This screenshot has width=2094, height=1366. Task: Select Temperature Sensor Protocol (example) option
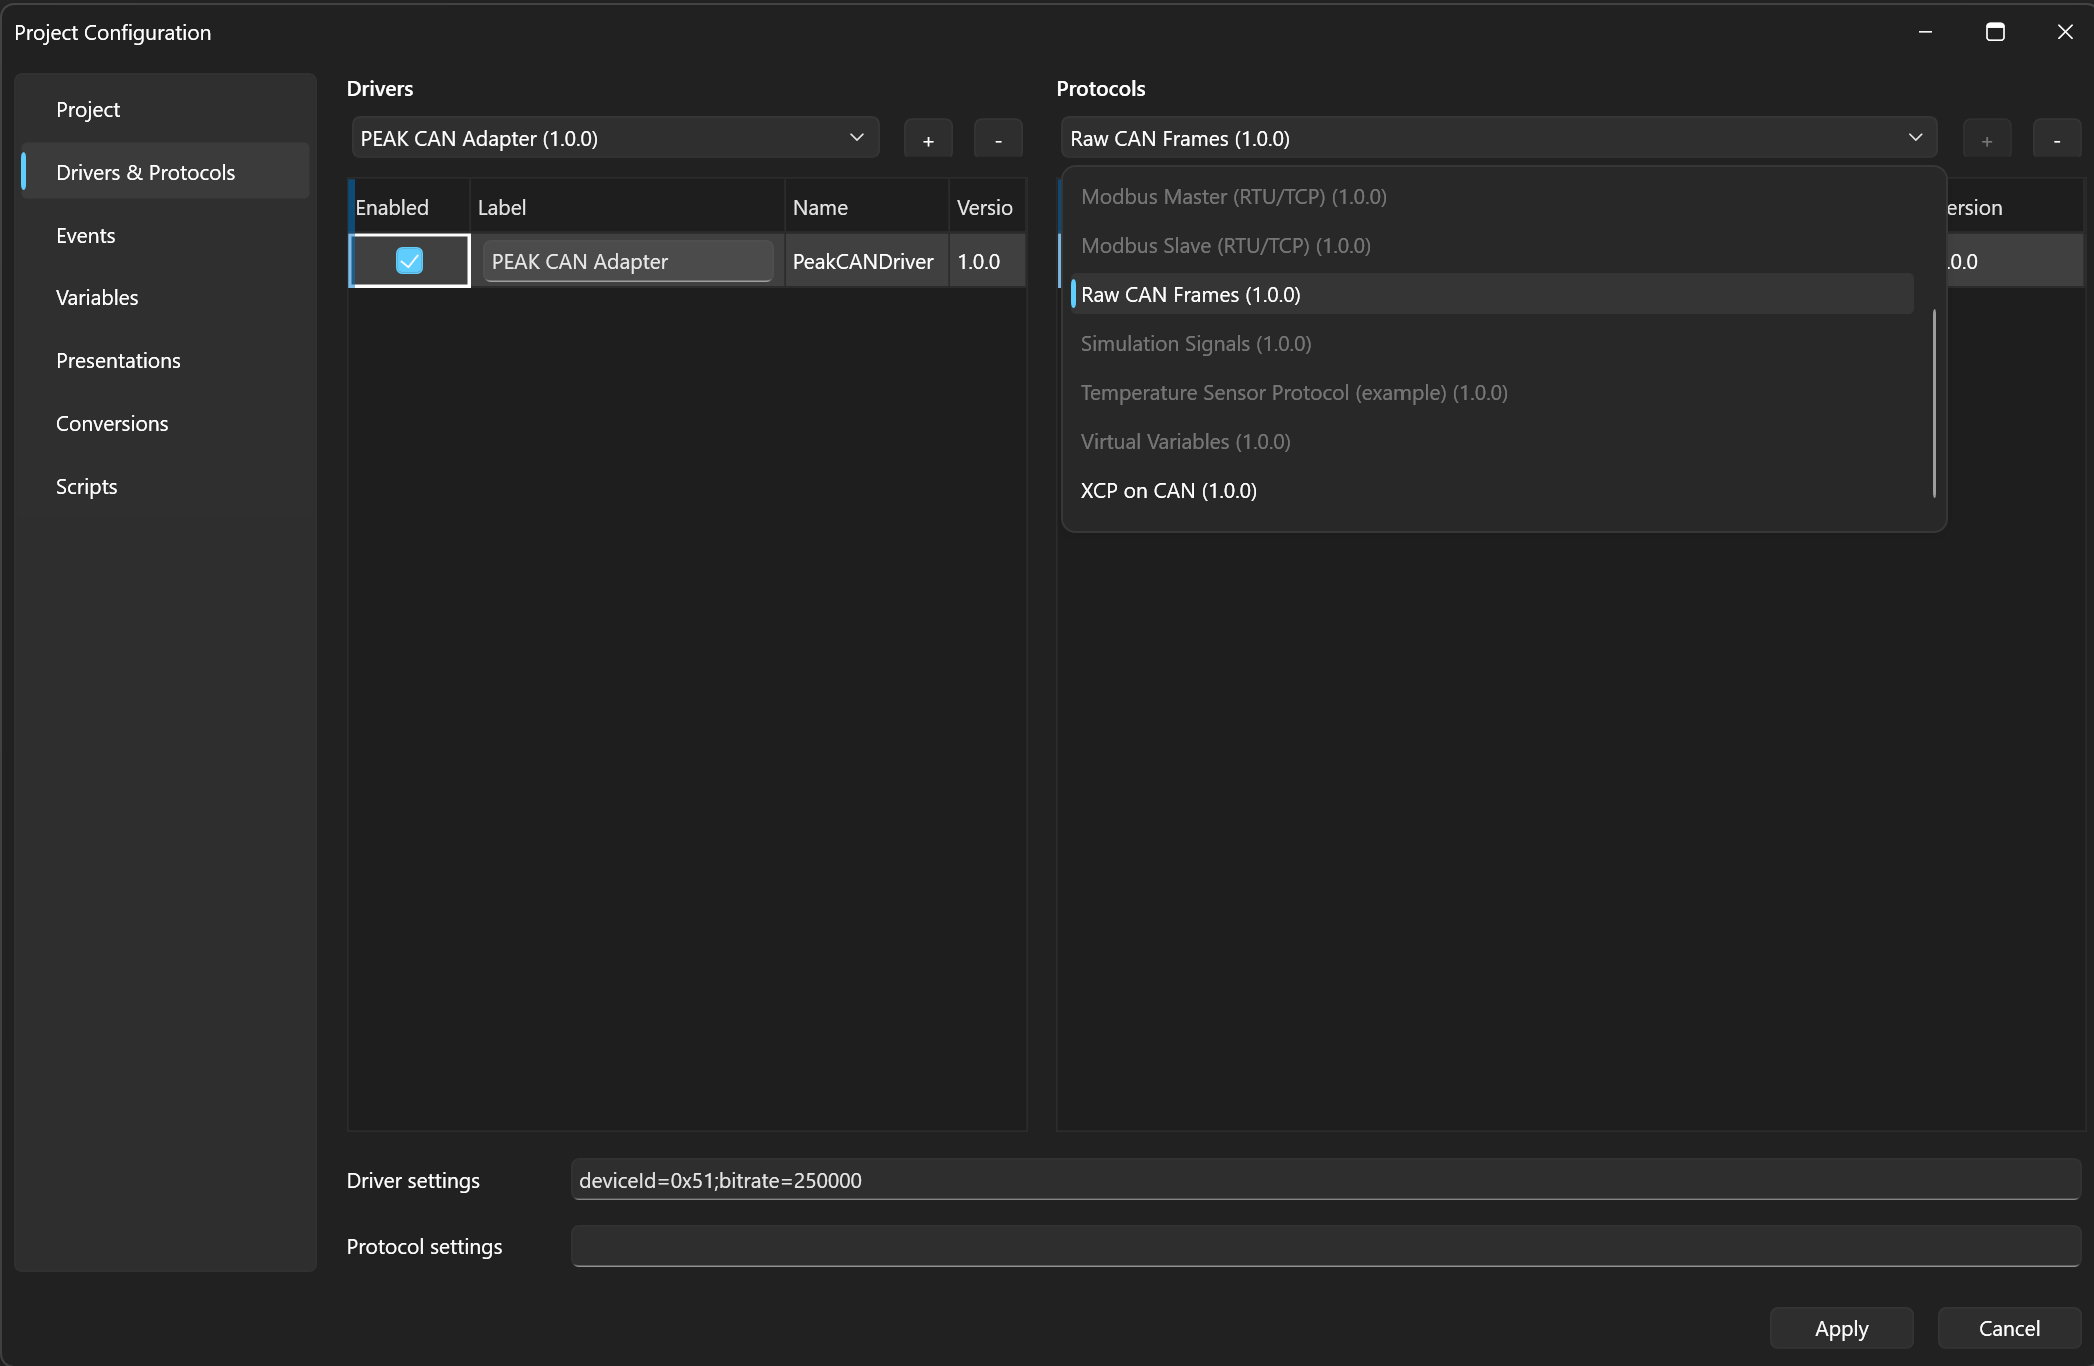click(x=1492, y=393)
